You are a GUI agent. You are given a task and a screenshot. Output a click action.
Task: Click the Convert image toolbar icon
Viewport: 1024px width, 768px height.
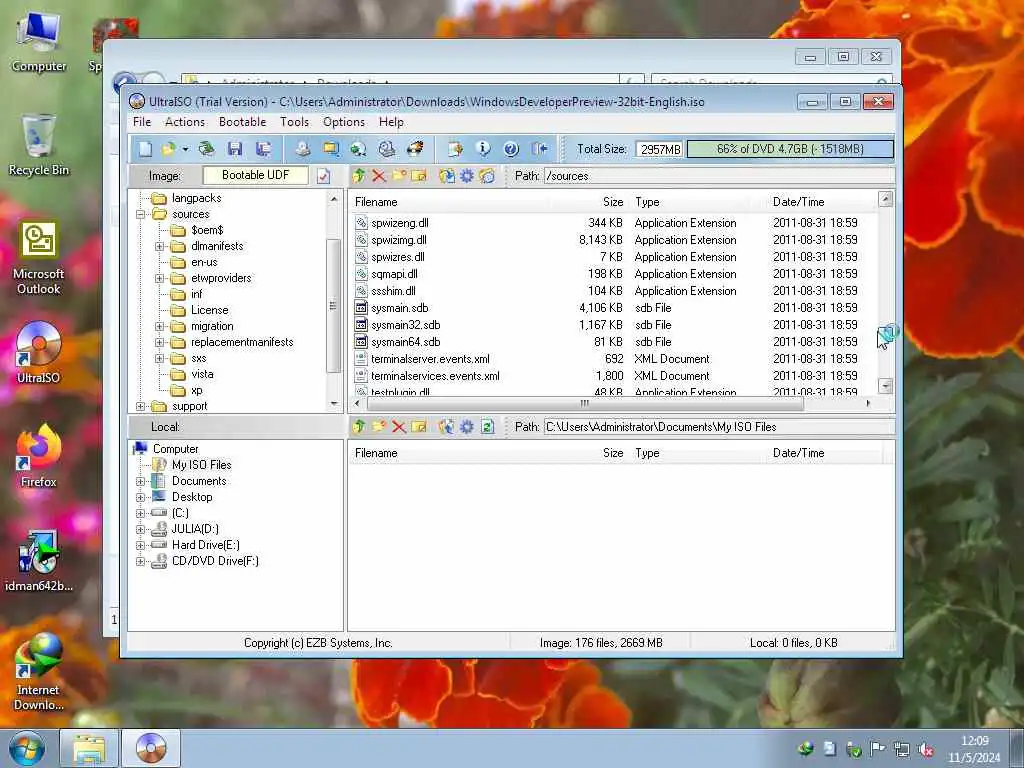pyautogui.click(x=358, y=149)
